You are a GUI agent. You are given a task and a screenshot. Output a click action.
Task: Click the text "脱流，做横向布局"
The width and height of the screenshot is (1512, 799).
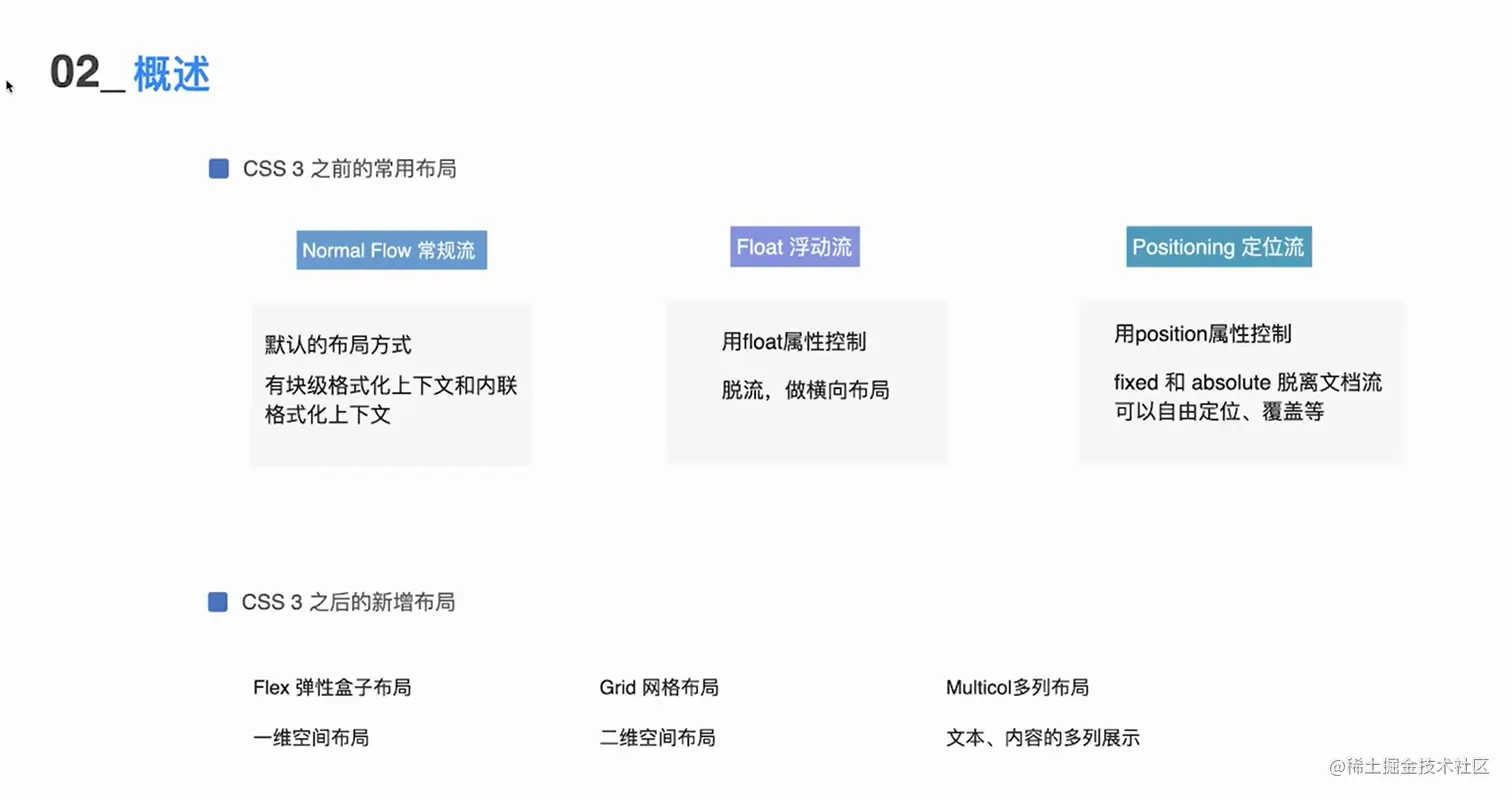805,391
